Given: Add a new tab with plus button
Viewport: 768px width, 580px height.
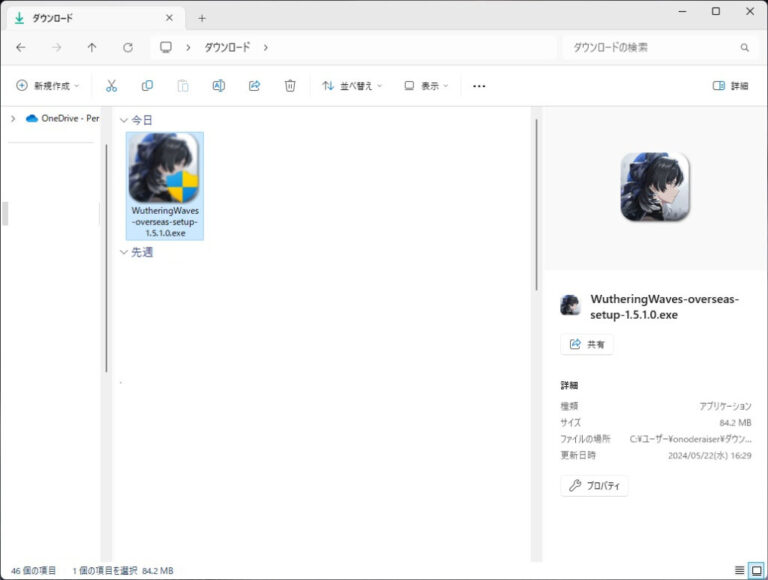Looking at the screenshot, I should pos(202,18).
